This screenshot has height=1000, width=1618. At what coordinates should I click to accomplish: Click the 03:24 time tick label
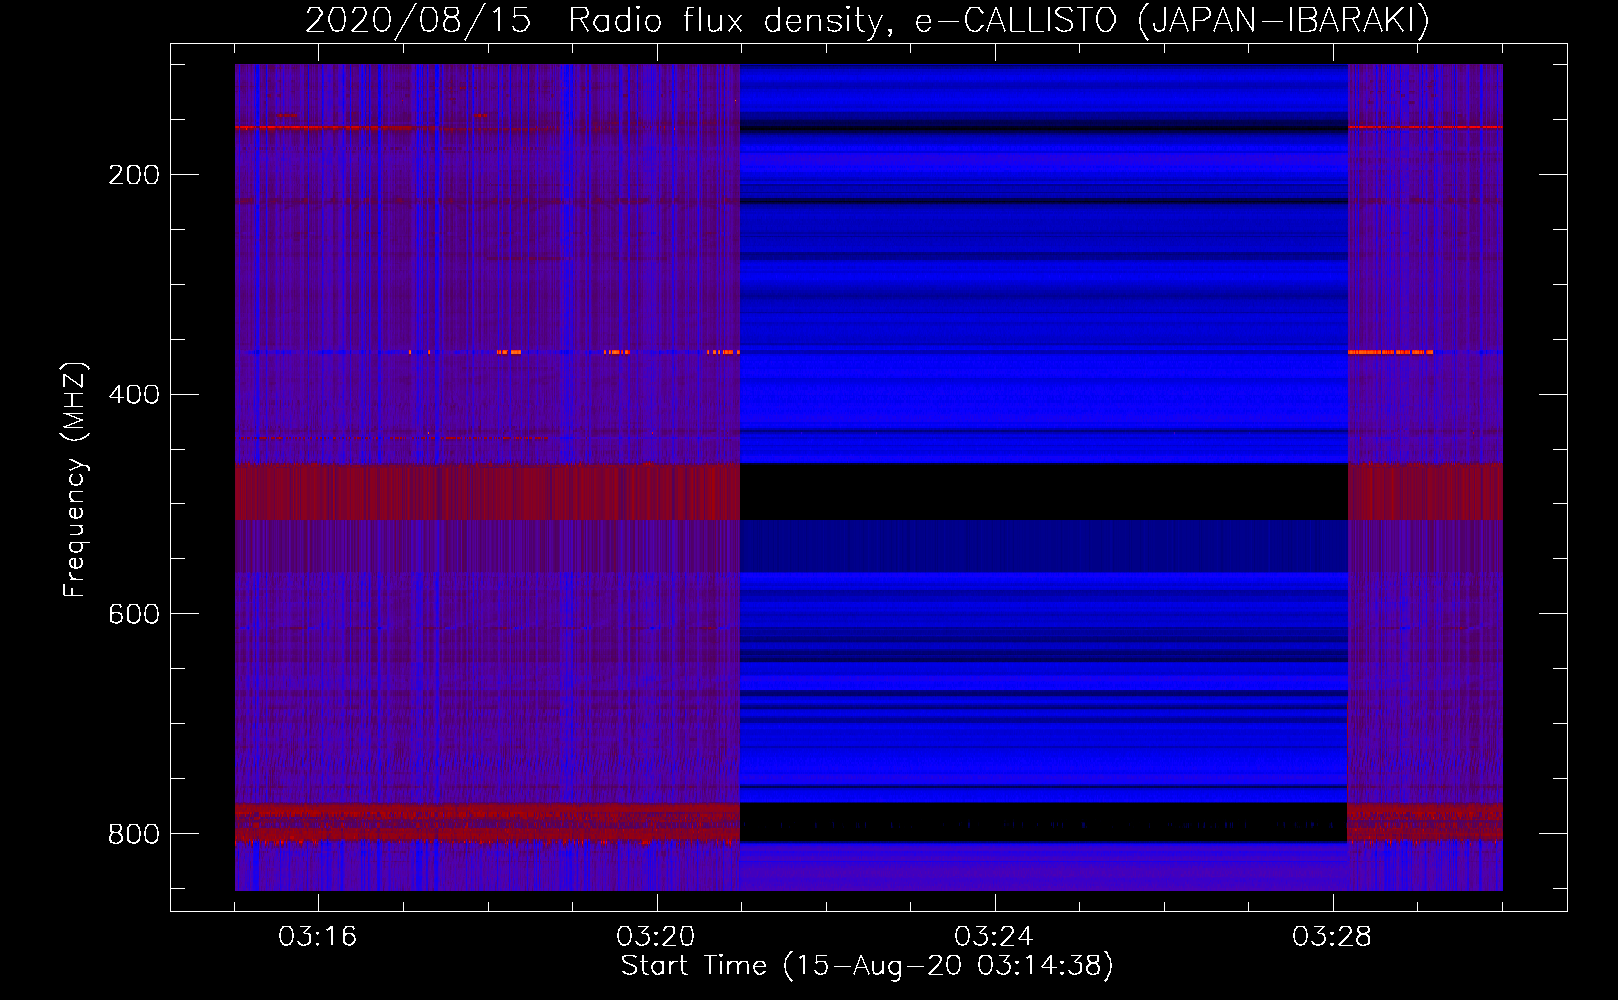point(994,937)
